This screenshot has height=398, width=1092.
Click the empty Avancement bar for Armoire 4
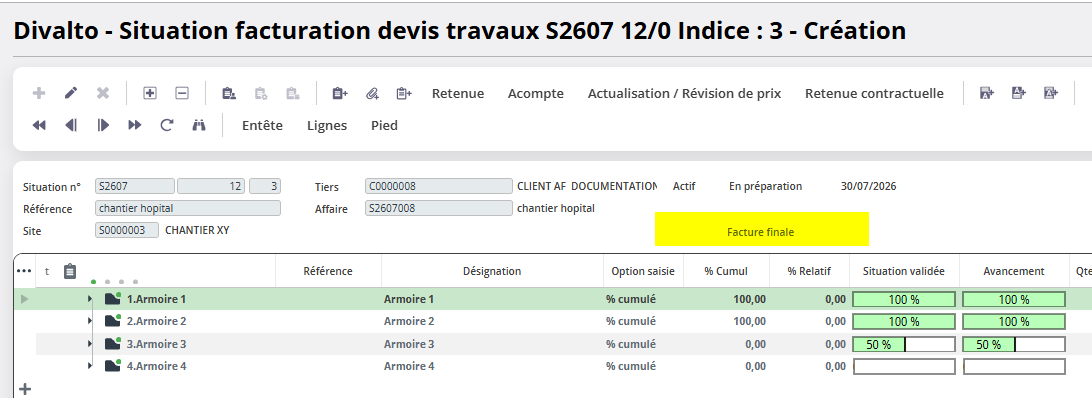pos(1014,367)
